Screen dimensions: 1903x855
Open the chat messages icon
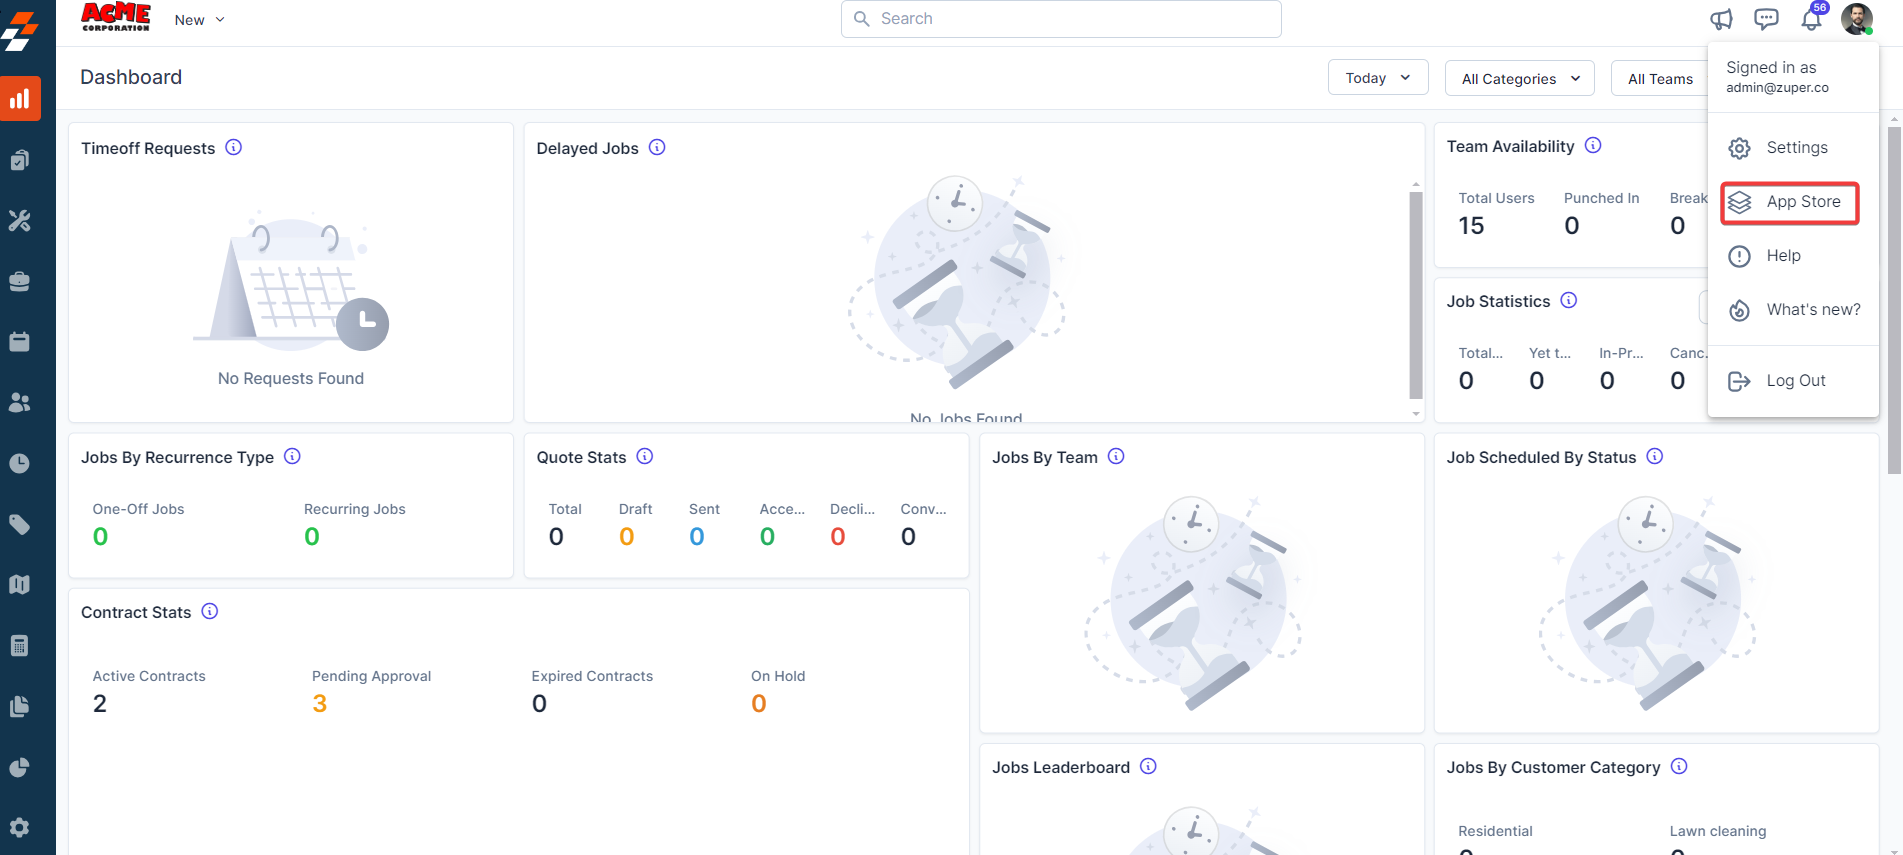[x=1767, y=19]
